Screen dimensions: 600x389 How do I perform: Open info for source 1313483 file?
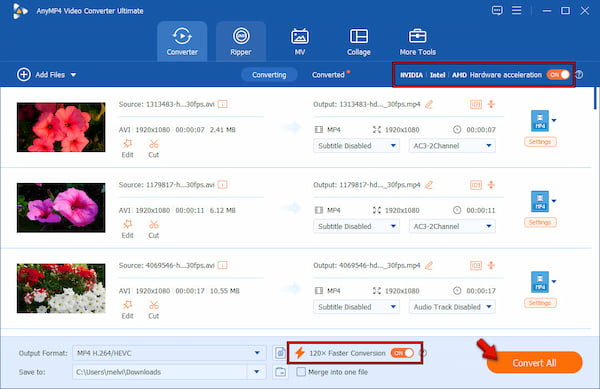(223, 104)
